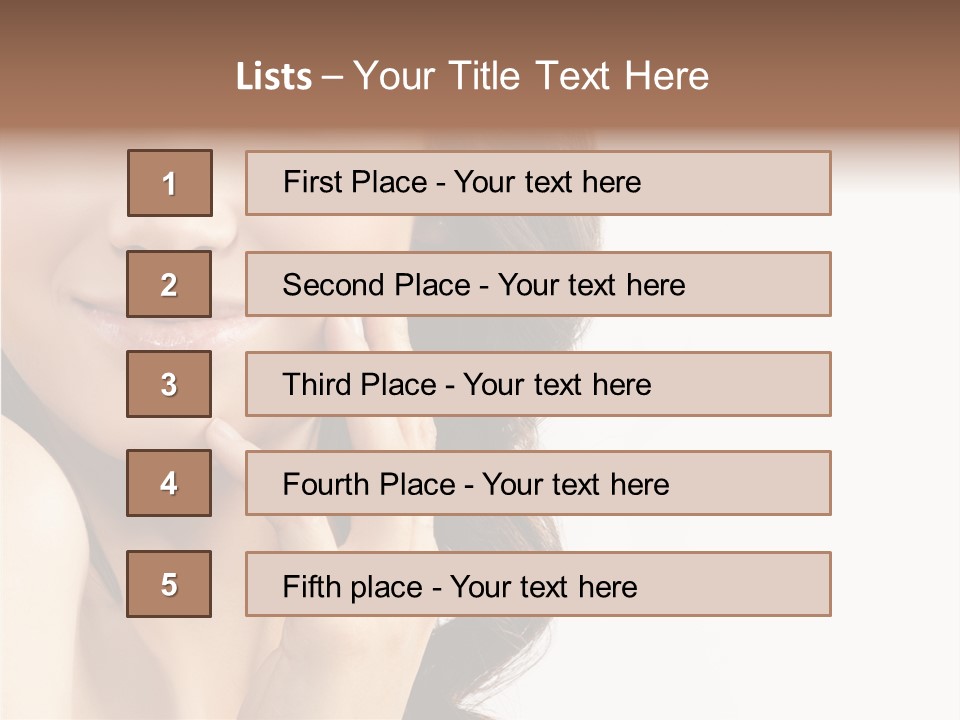Select the First Place text box

click(x=538, y=183)
